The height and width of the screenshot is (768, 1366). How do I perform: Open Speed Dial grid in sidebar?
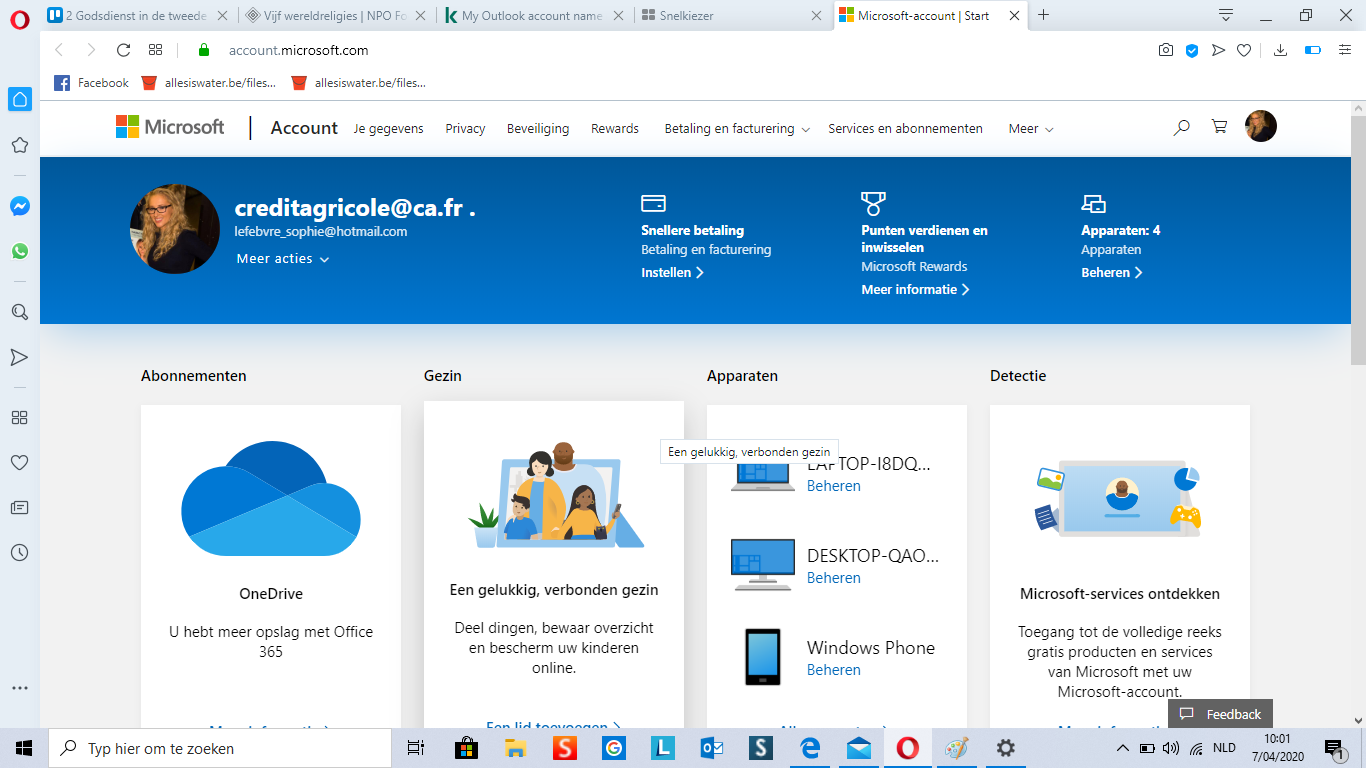[x=19, y=417]
